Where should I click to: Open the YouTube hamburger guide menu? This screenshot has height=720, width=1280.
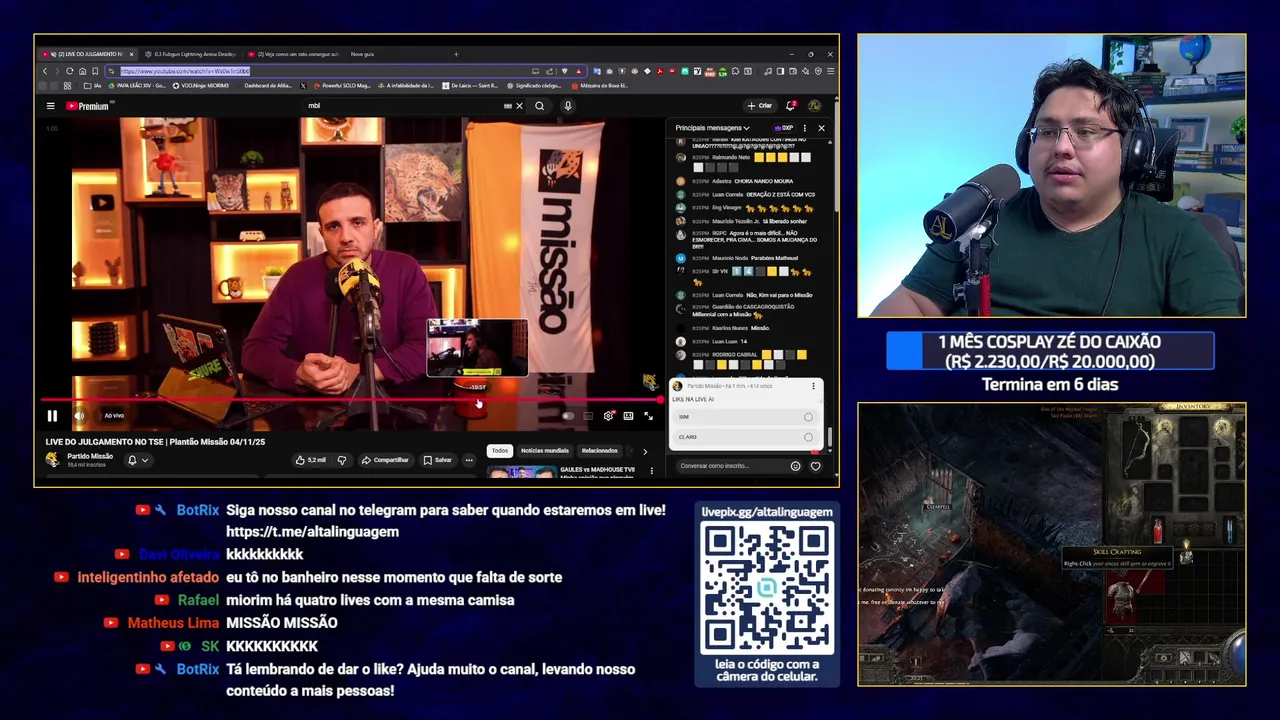pos(50,106)
